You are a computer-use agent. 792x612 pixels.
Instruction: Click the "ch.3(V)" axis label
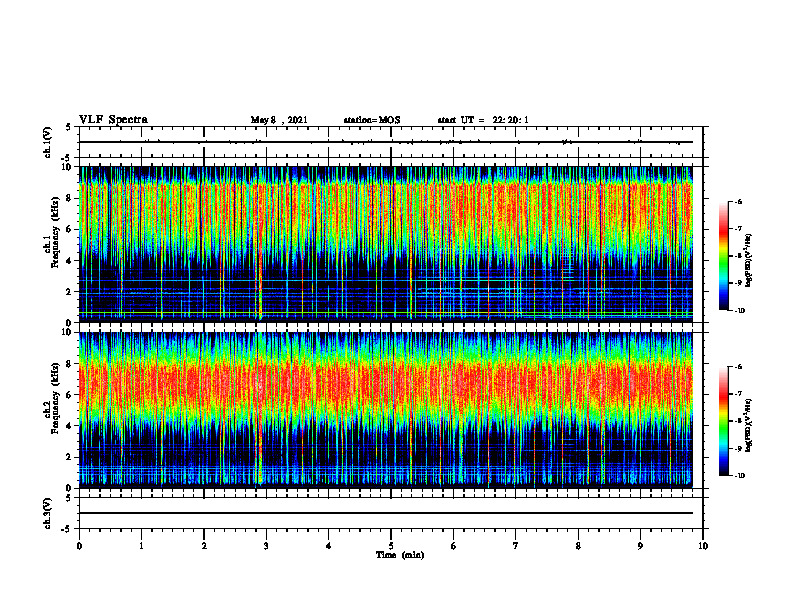[x=47, y=513]
